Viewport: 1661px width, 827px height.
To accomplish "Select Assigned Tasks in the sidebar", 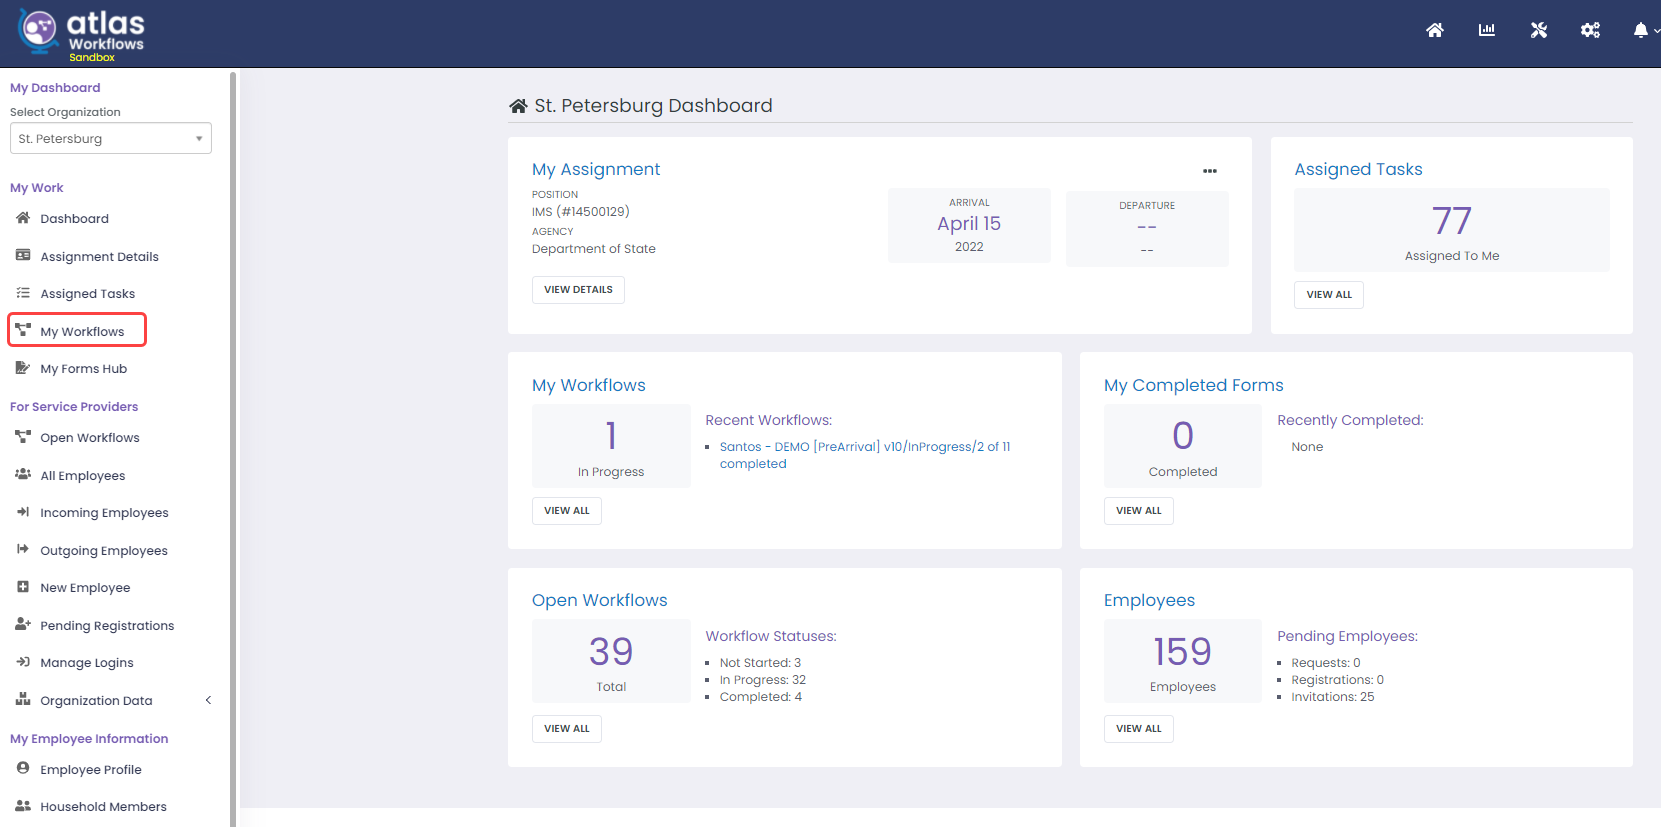I will [x=87, y=293].
